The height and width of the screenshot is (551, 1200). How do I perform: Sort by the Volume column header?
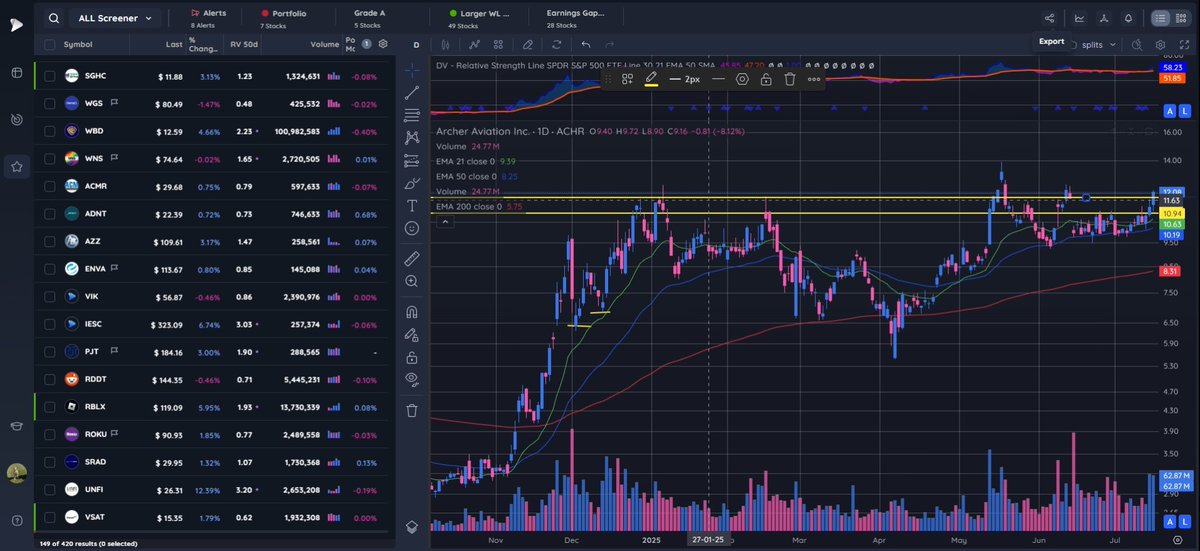click(x=324, y=45)
